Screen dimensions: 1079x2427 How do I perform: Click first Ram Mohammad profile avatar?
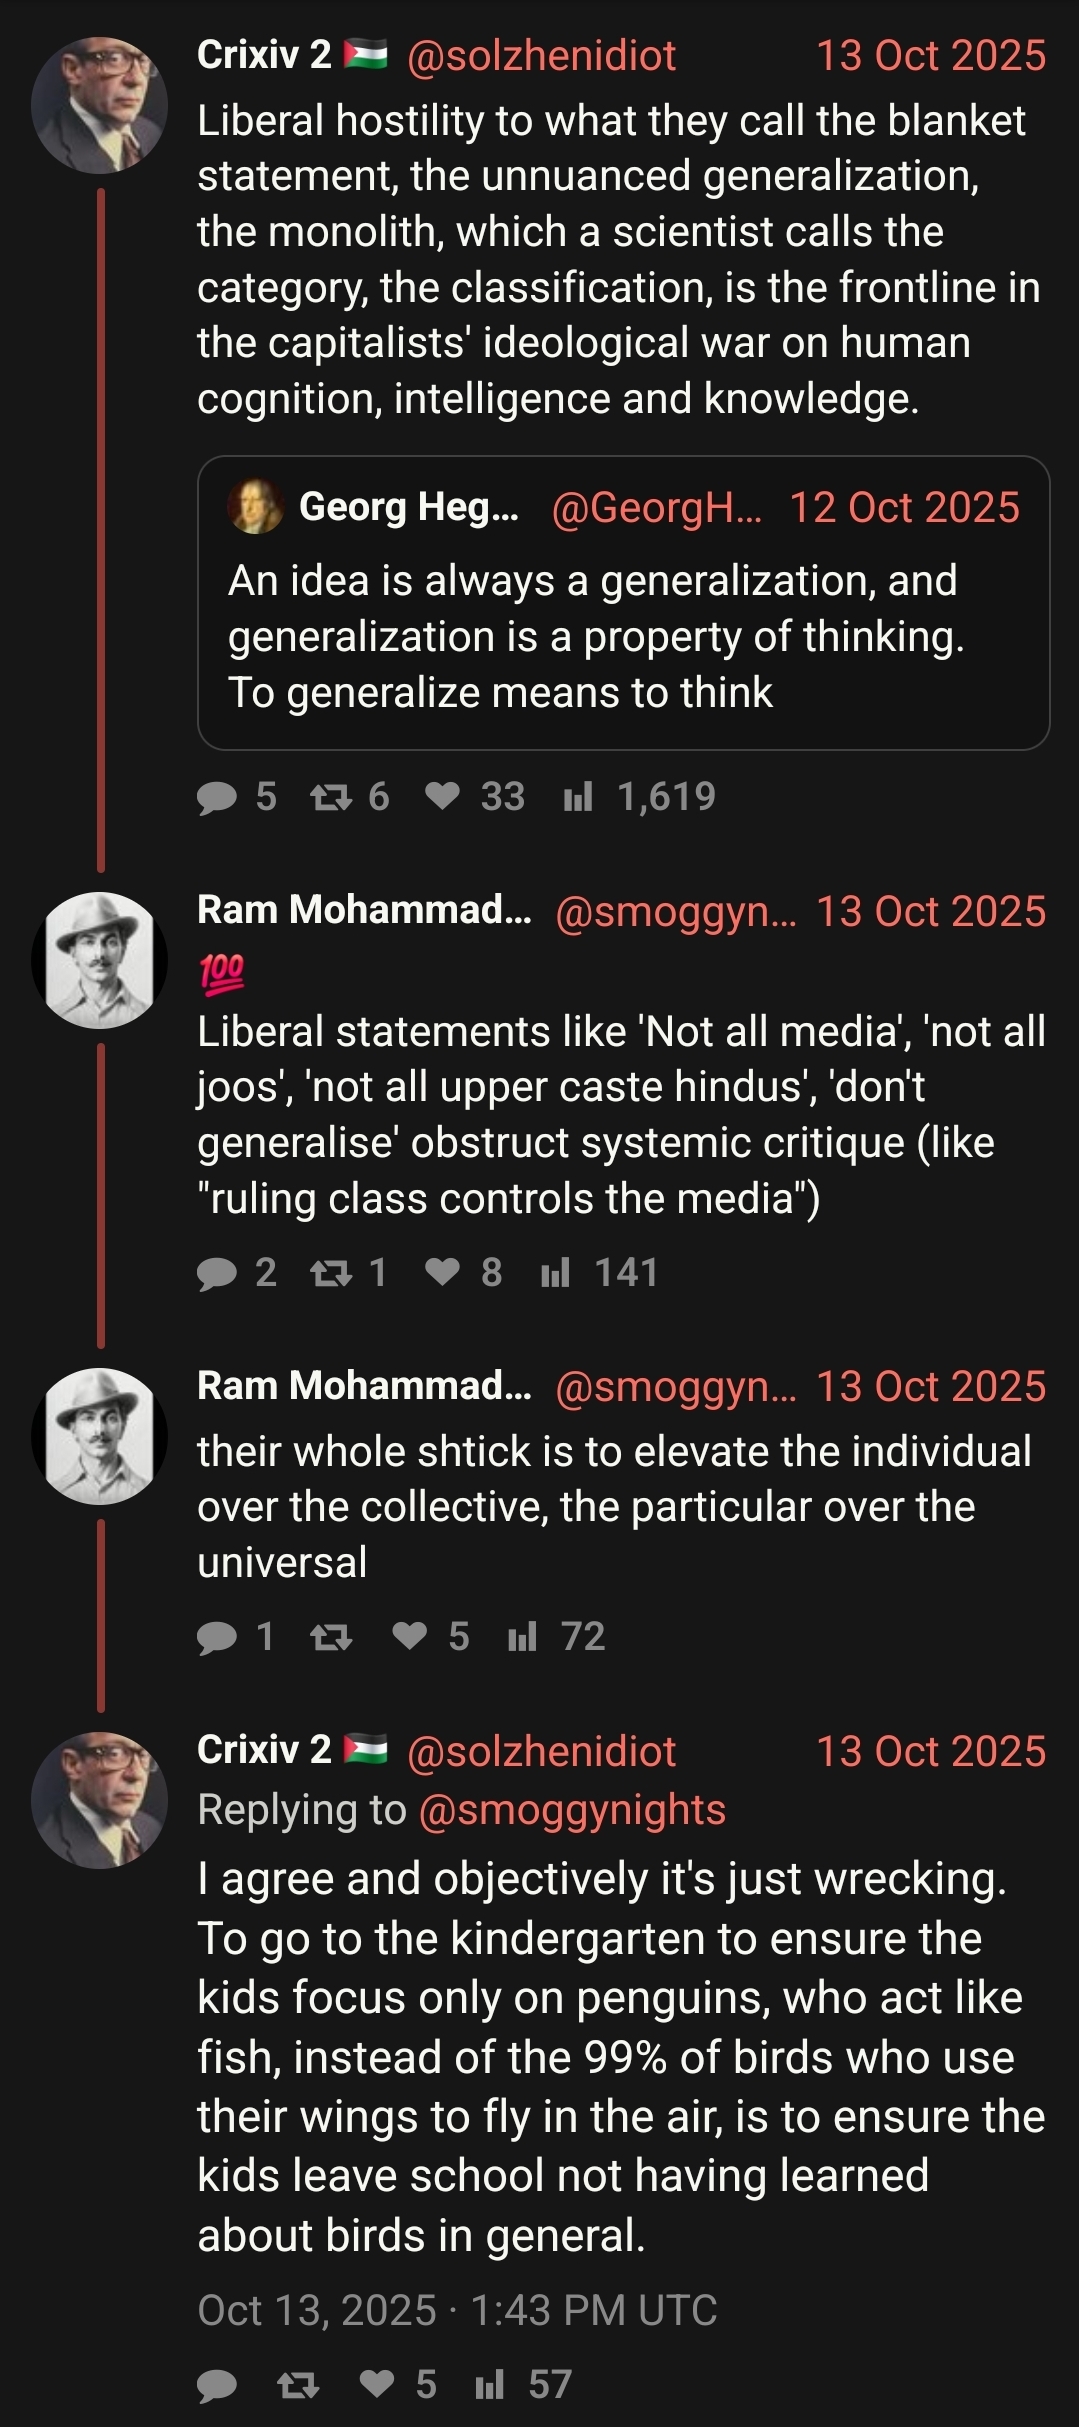pos(99,960)
